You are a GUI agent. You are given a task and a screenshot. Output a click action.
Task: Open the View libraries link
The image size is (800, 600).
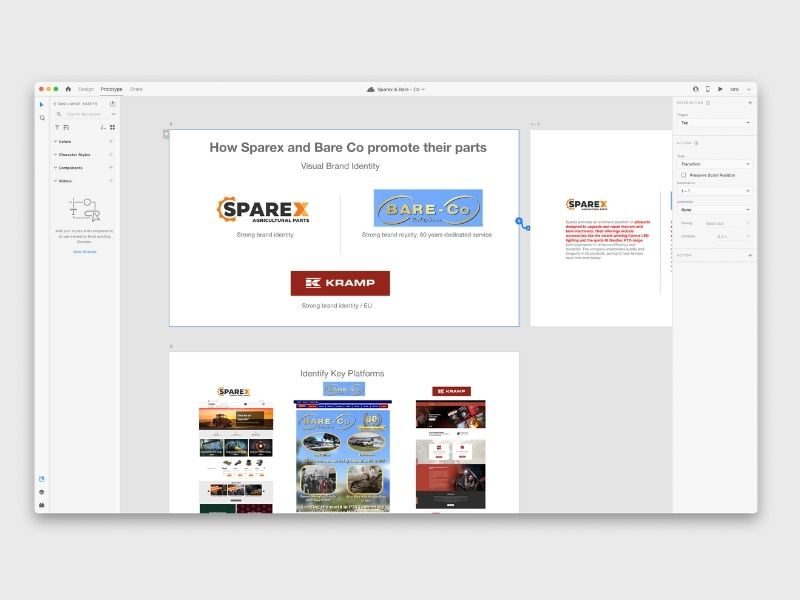coord(85,252)
